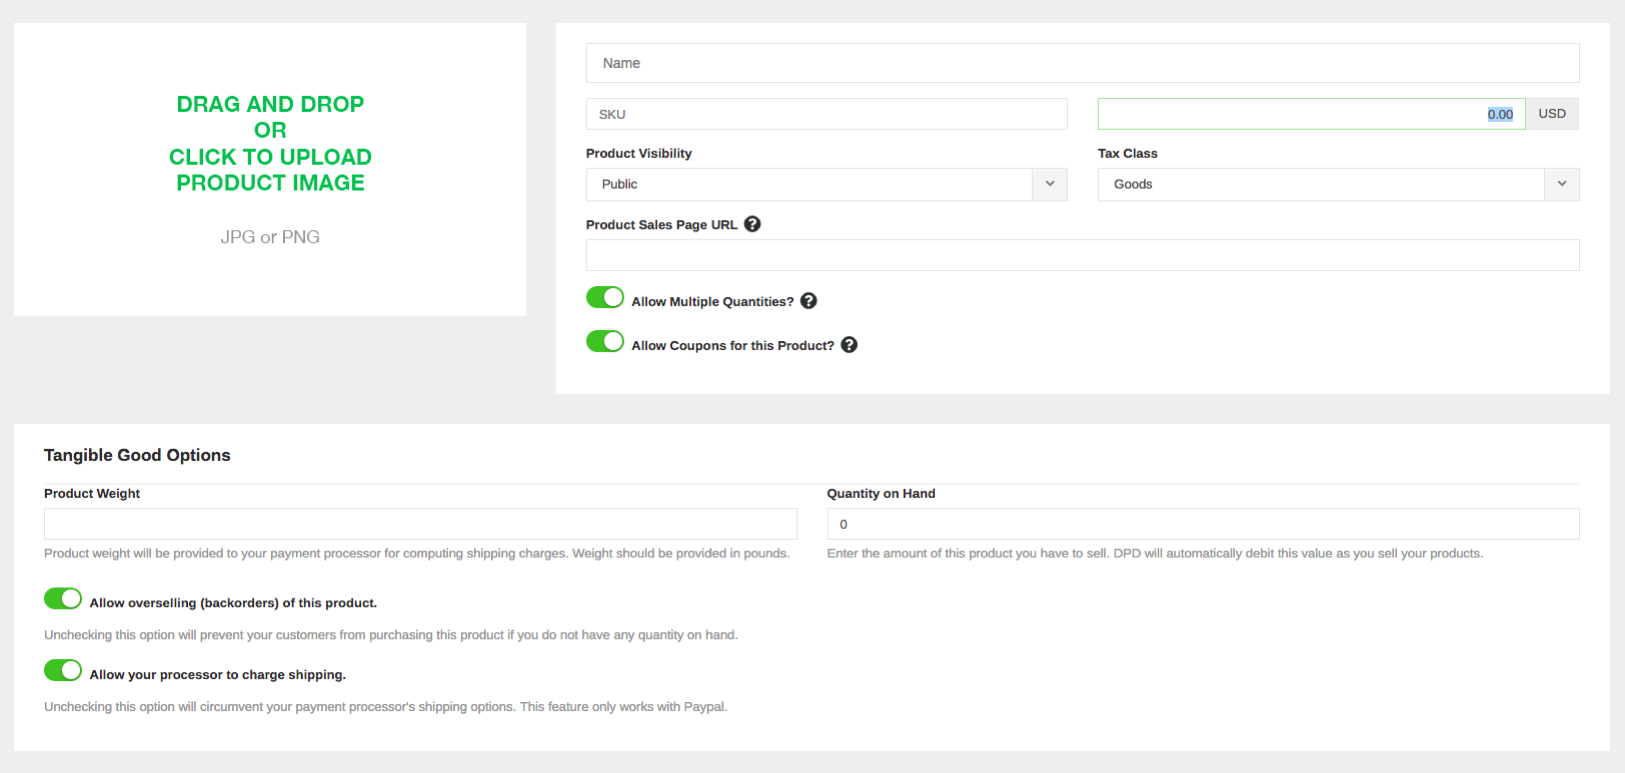The height and width of the screenshot is (773, 1625).
Task: Click the USD currency label
Action: click(1552, 114)
